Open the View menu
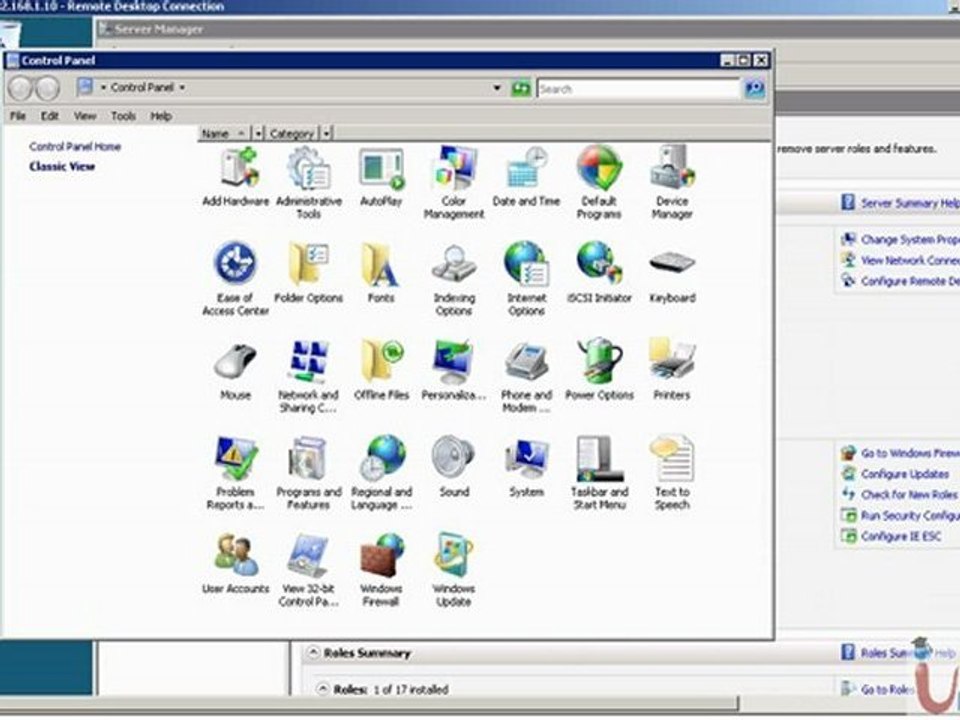 [85, 116]
